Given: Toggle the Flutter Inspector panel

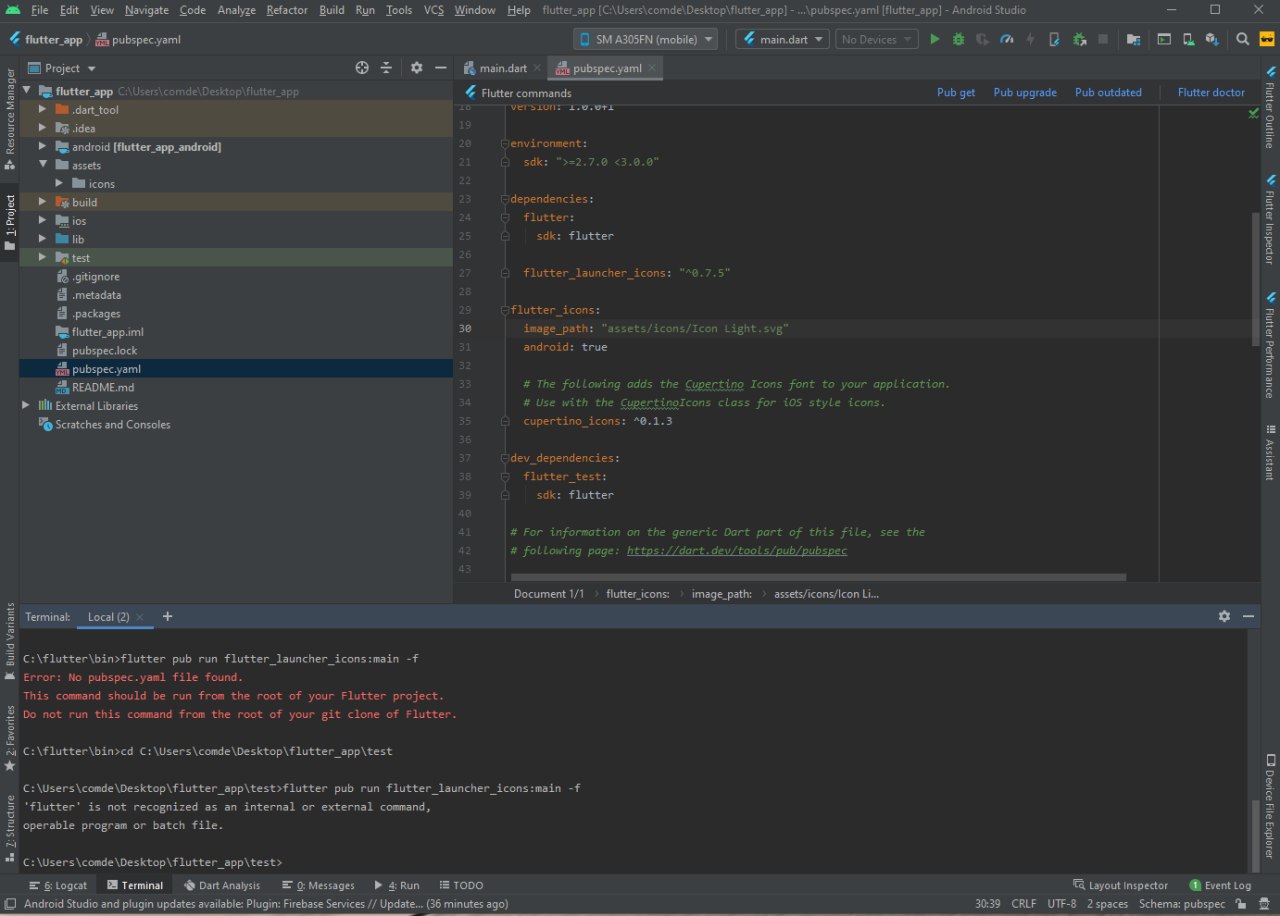Looking at the screenshot, I should click(x=1270, y=220).
